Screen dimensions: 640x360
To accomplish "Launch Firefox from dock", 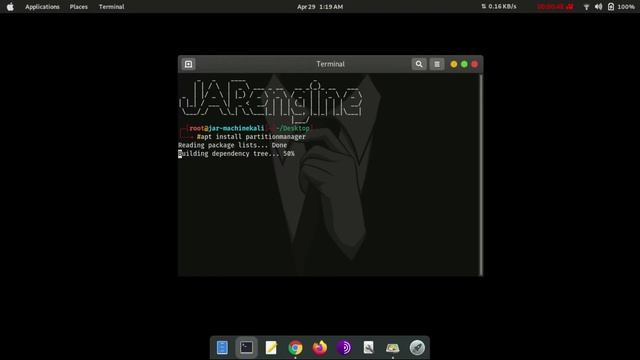I will pyautogui.click(x=320, y=347).
